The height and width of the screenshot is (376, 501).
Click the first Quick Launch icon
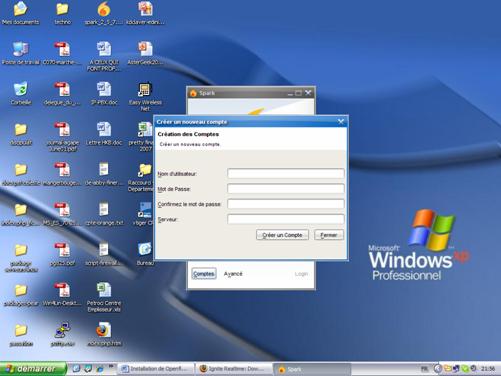(x=76, y=369)
